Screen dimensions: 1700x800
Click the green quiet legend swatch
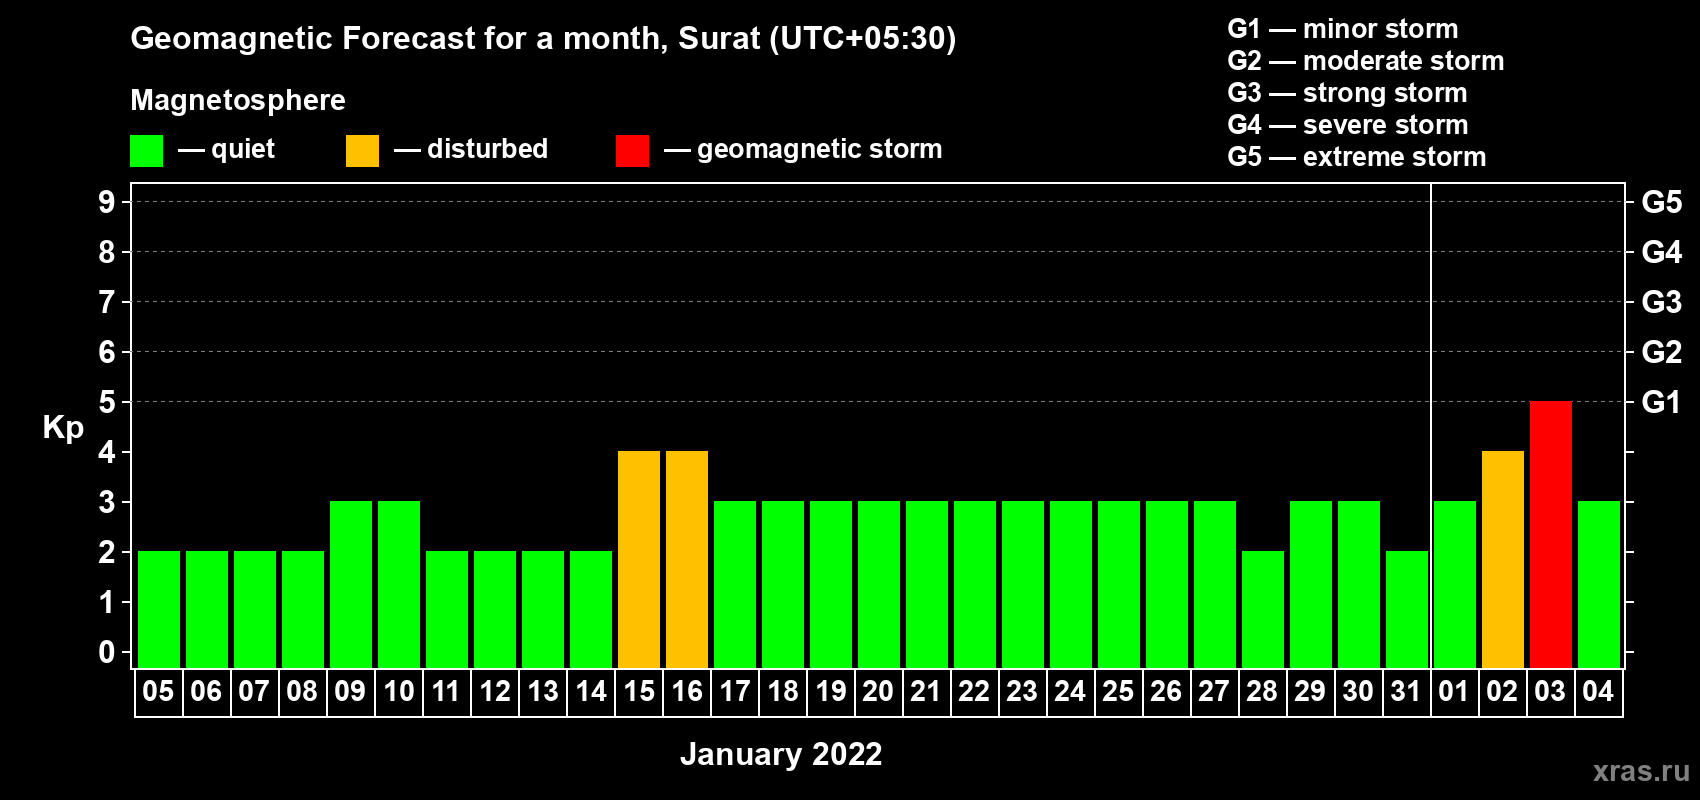pos(146,151)
